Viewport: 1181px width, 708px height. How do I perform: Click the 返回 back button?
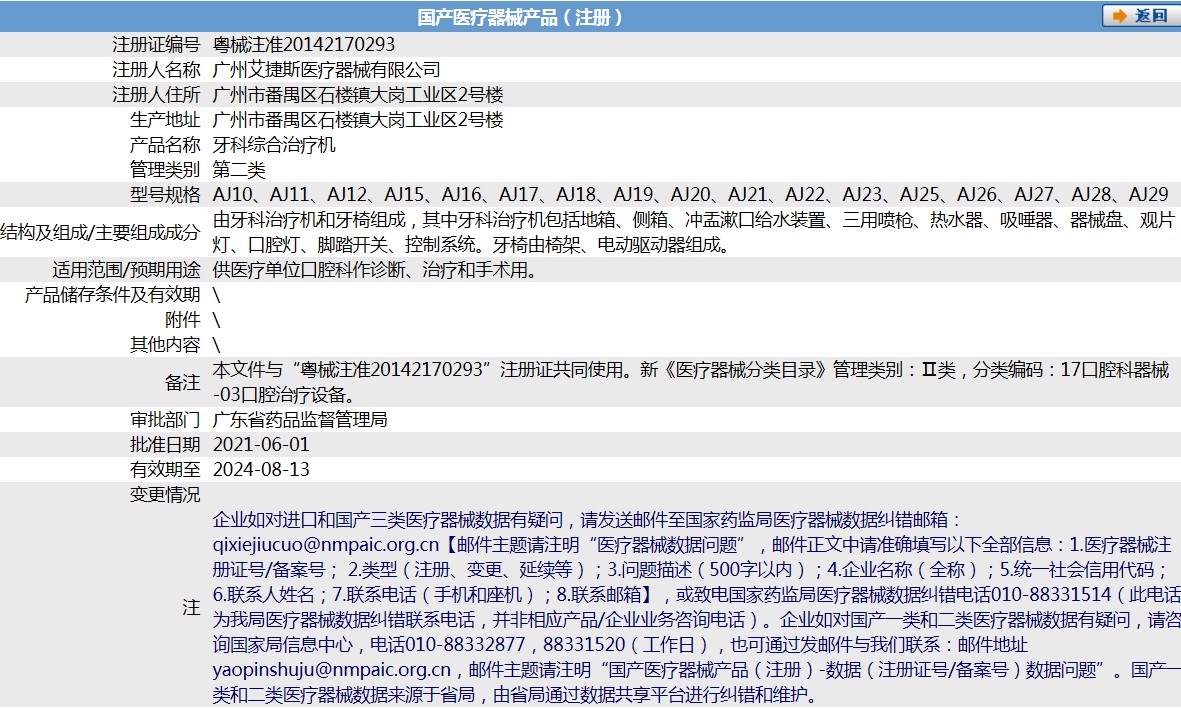tap(1140, 16)
